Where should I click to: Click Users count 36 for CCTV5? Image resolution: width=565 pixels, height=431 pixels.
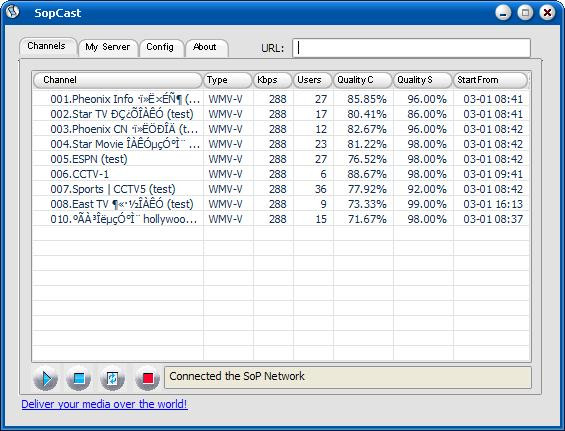tap(321, 189)
